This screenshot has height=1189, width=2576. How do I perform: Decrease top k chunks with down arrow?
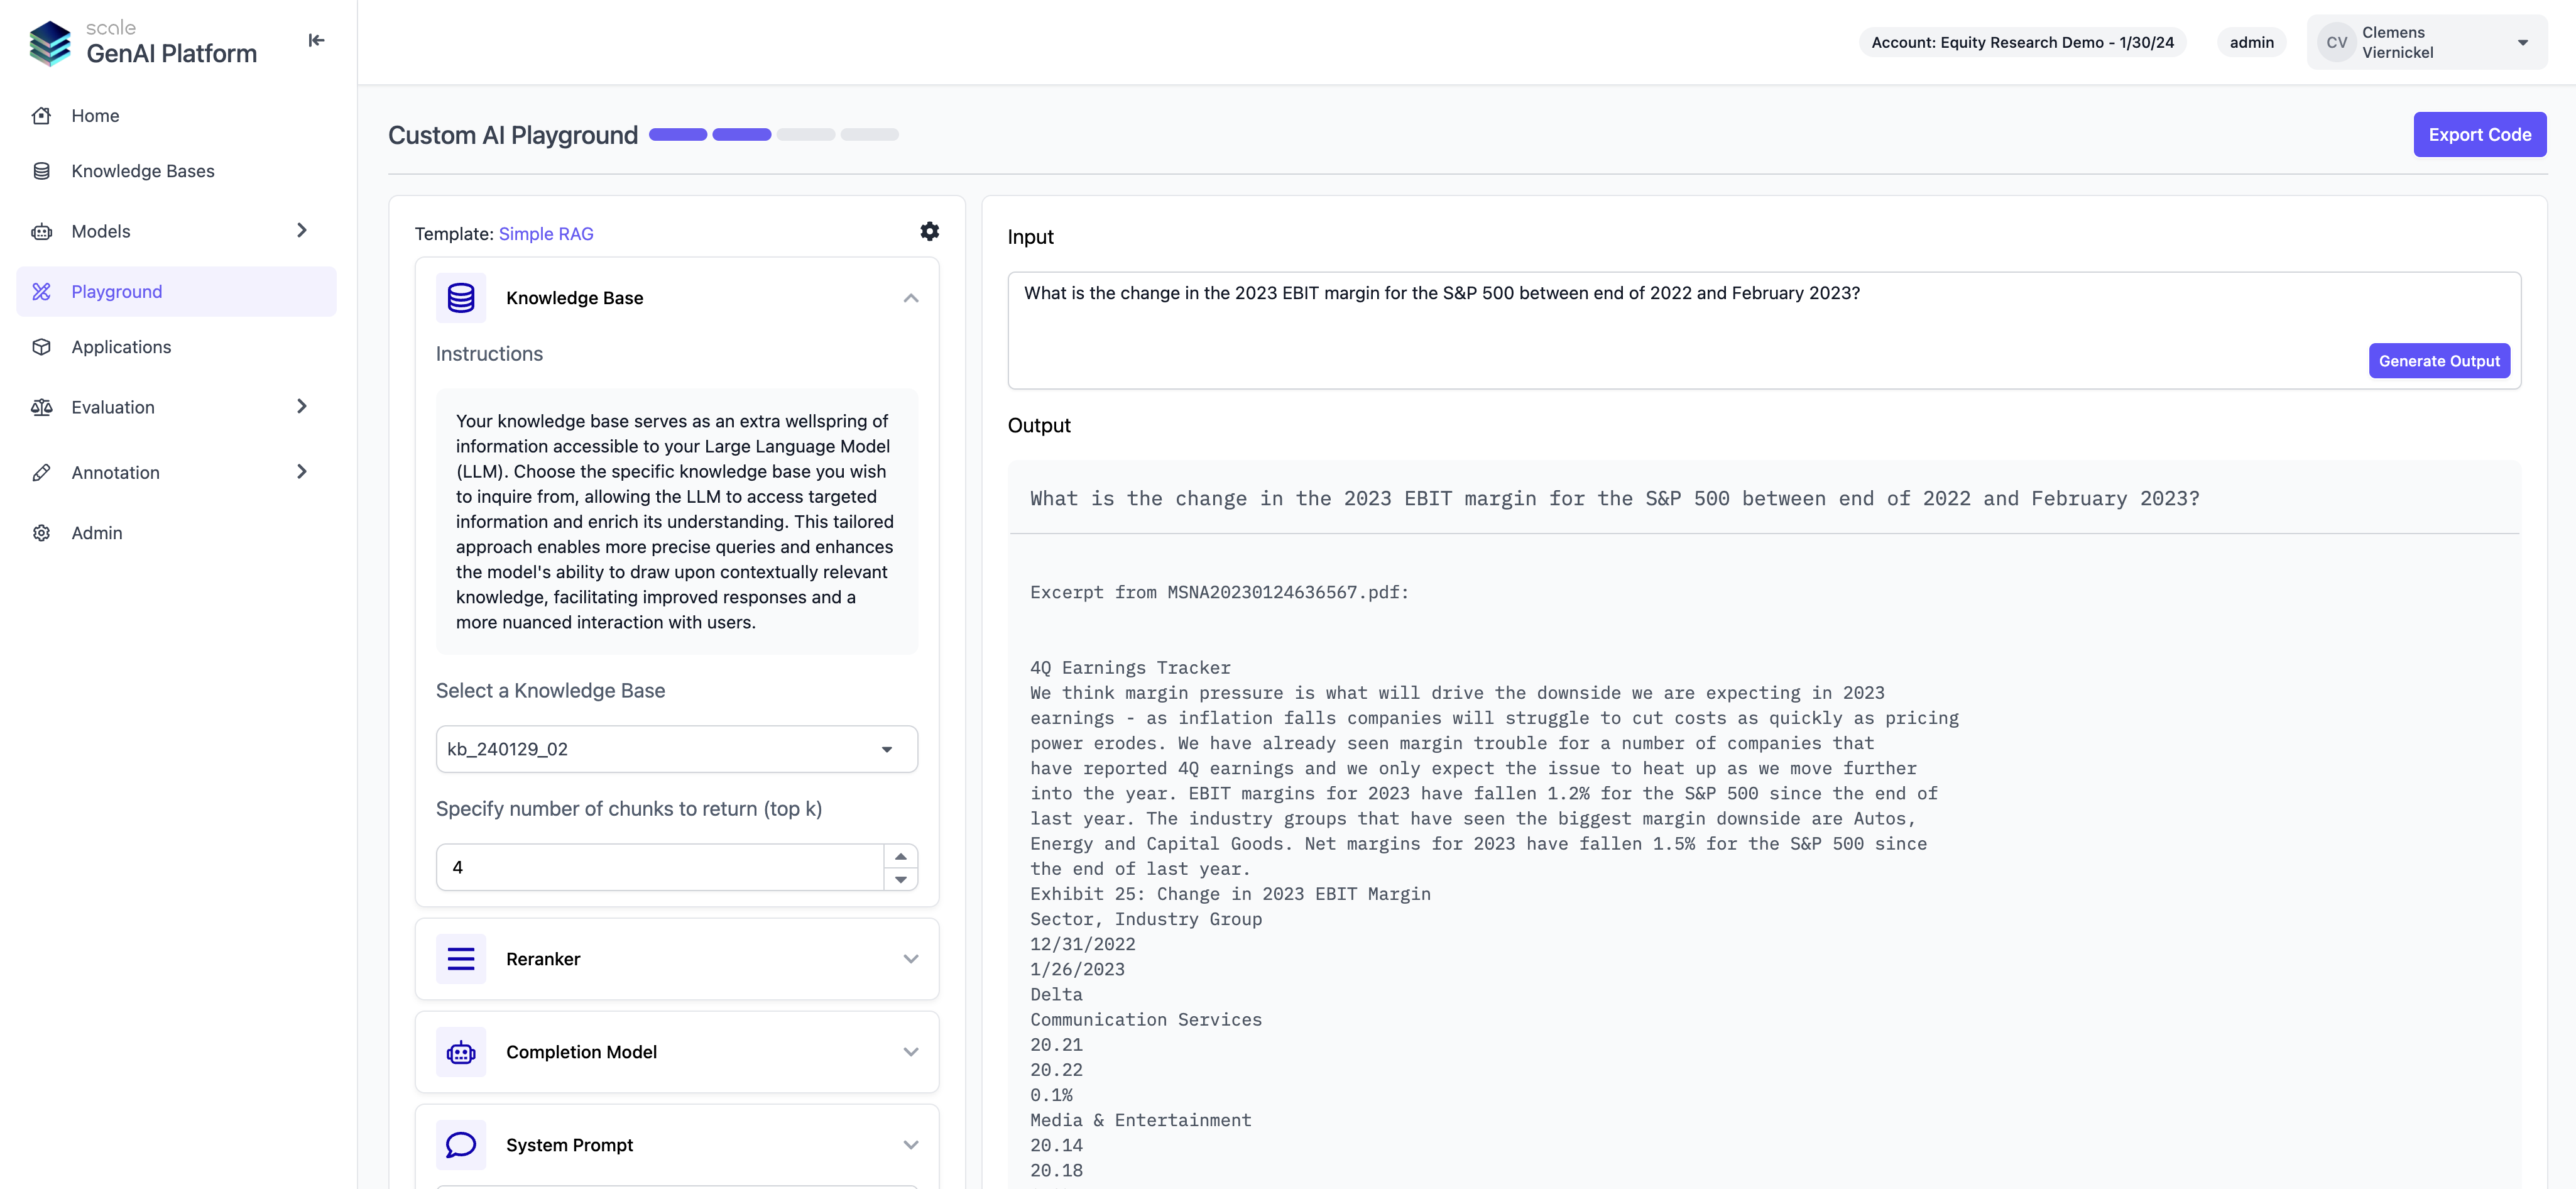(x=900, y=879)
